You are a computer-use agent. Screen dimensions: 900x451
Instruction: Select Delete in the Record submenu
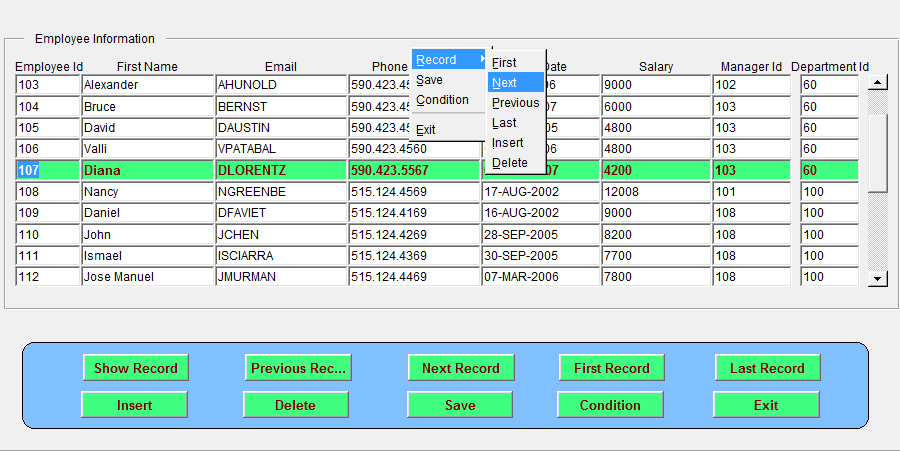tap(515, 163)
